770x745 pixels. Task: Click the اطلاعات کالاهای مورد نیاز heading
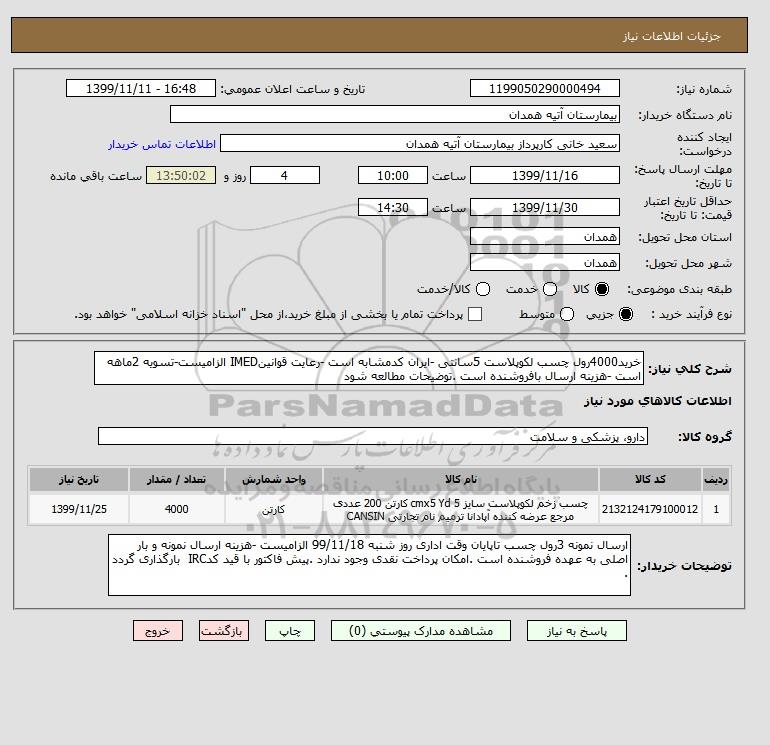658,401
